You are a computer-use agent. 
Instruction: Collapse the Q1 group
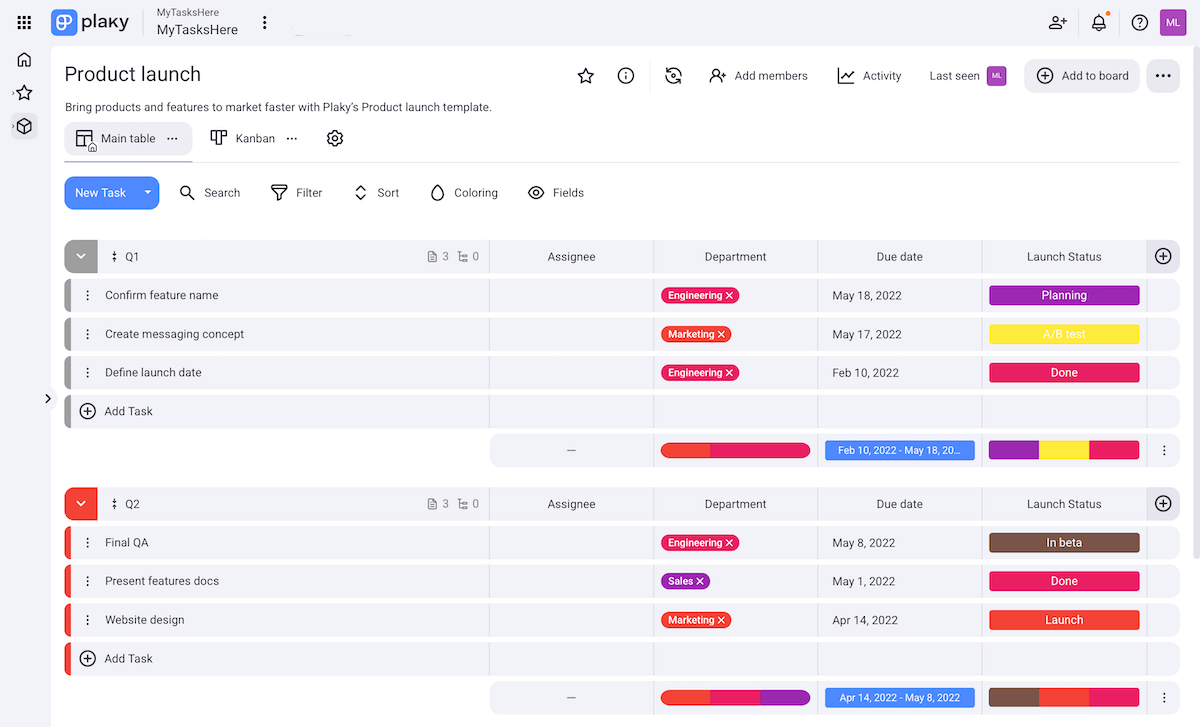81,257
